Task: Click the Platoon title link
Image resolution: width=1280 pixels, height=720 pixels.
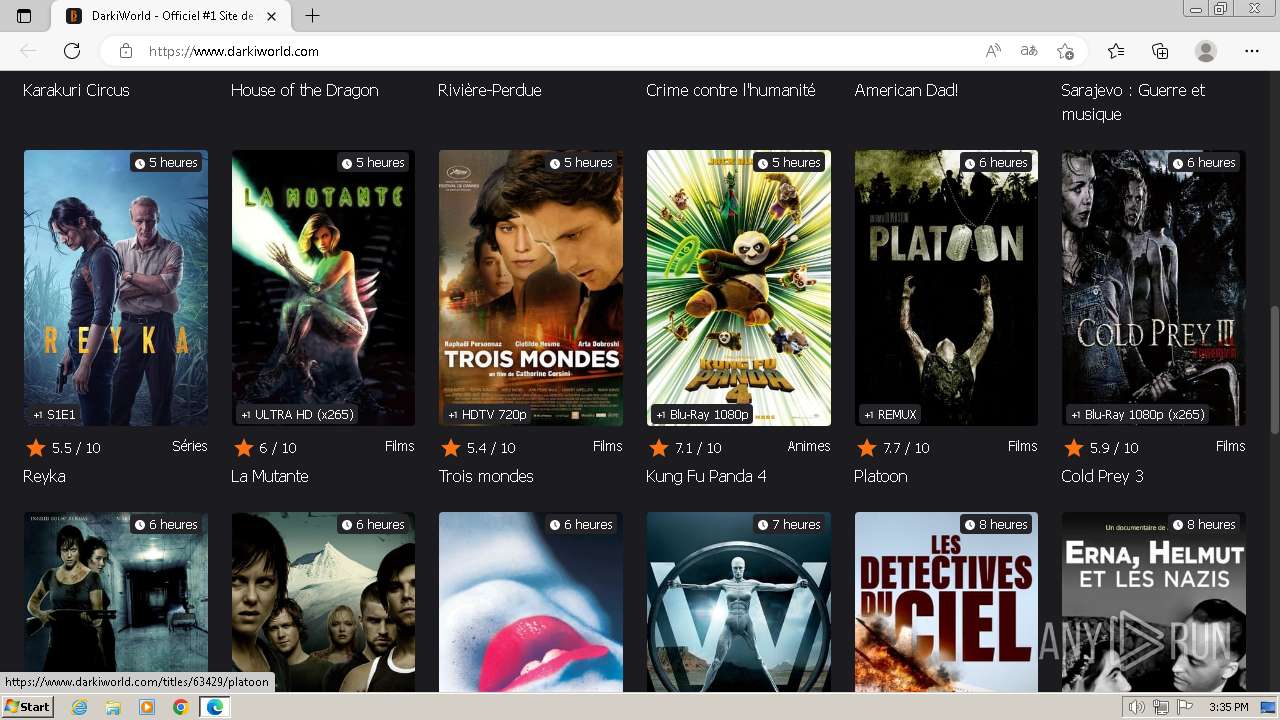Action: click(881, 476)
